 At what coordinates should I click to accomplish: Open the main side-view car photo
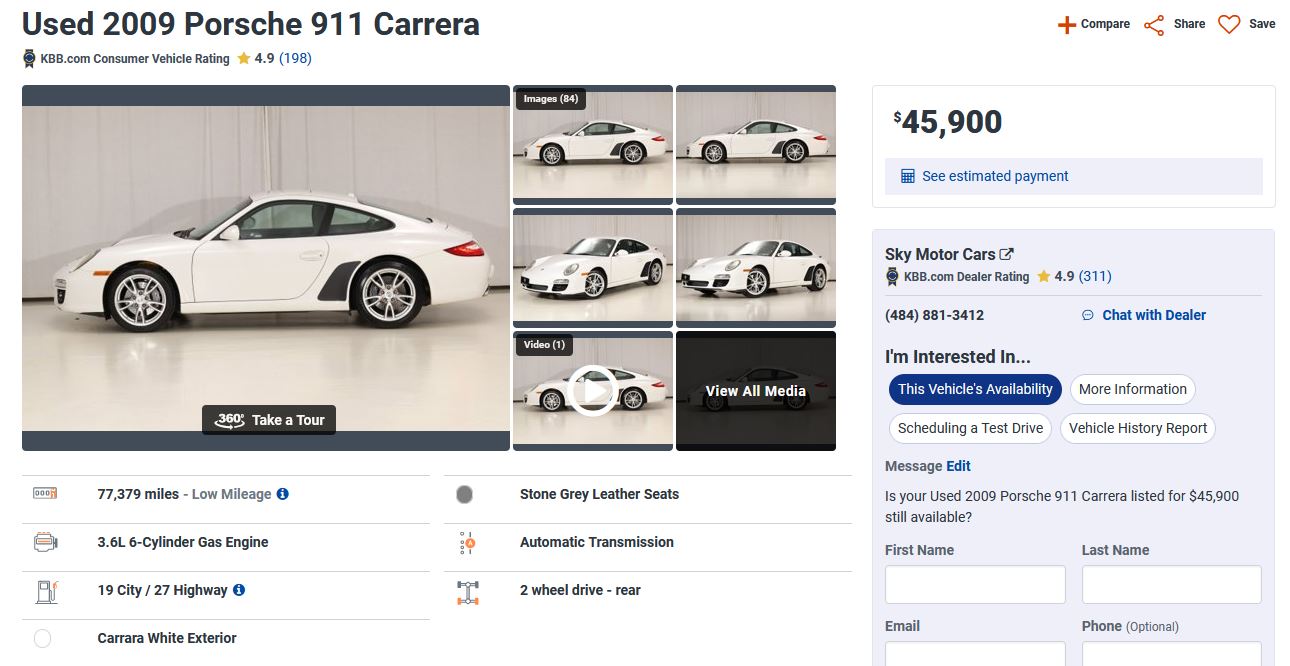click(x=266, y=268)
